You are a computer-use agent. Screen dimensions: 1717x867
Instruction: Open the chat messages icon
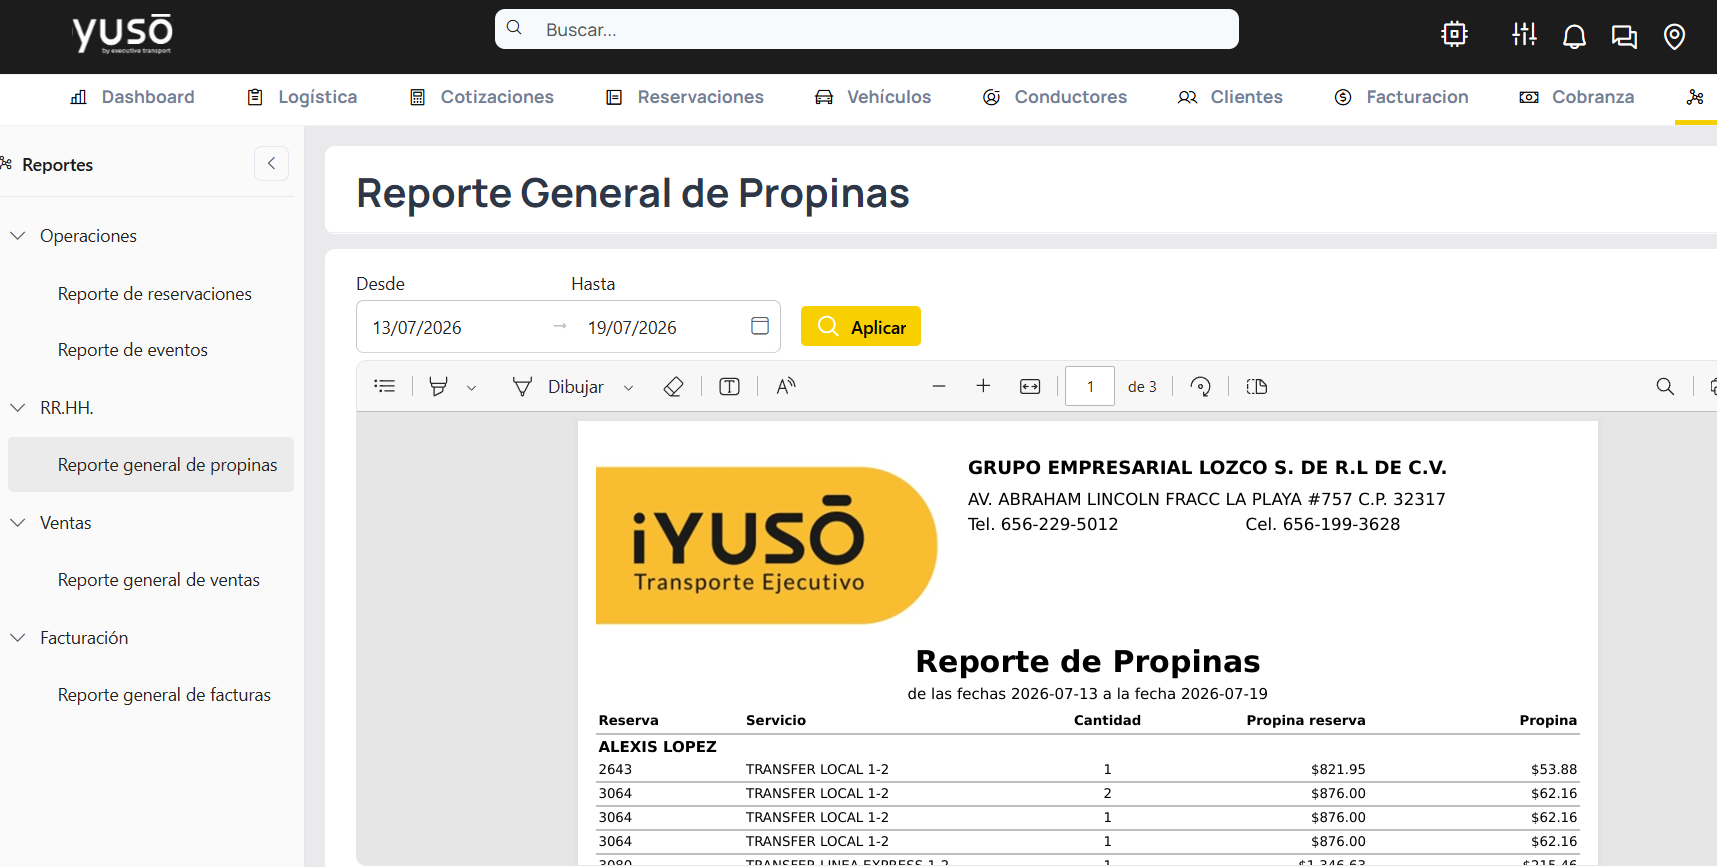click(x=1624, y=37)
